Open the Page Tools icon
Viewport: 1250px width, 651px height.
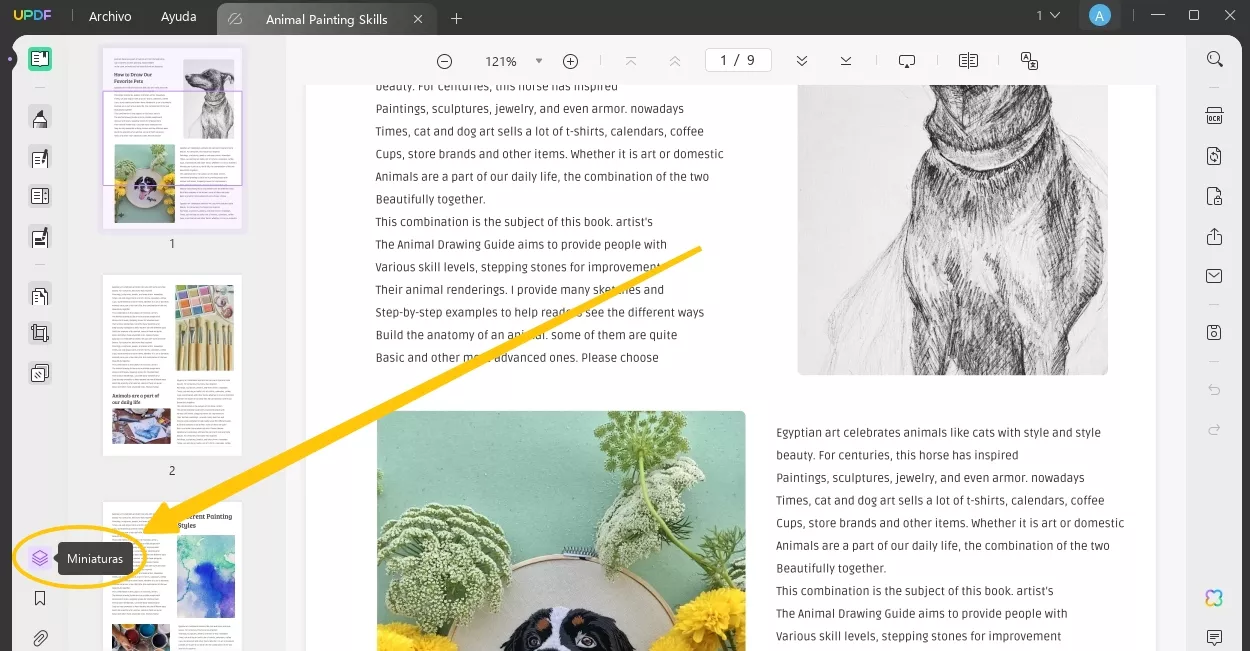[x=40, y=296]
